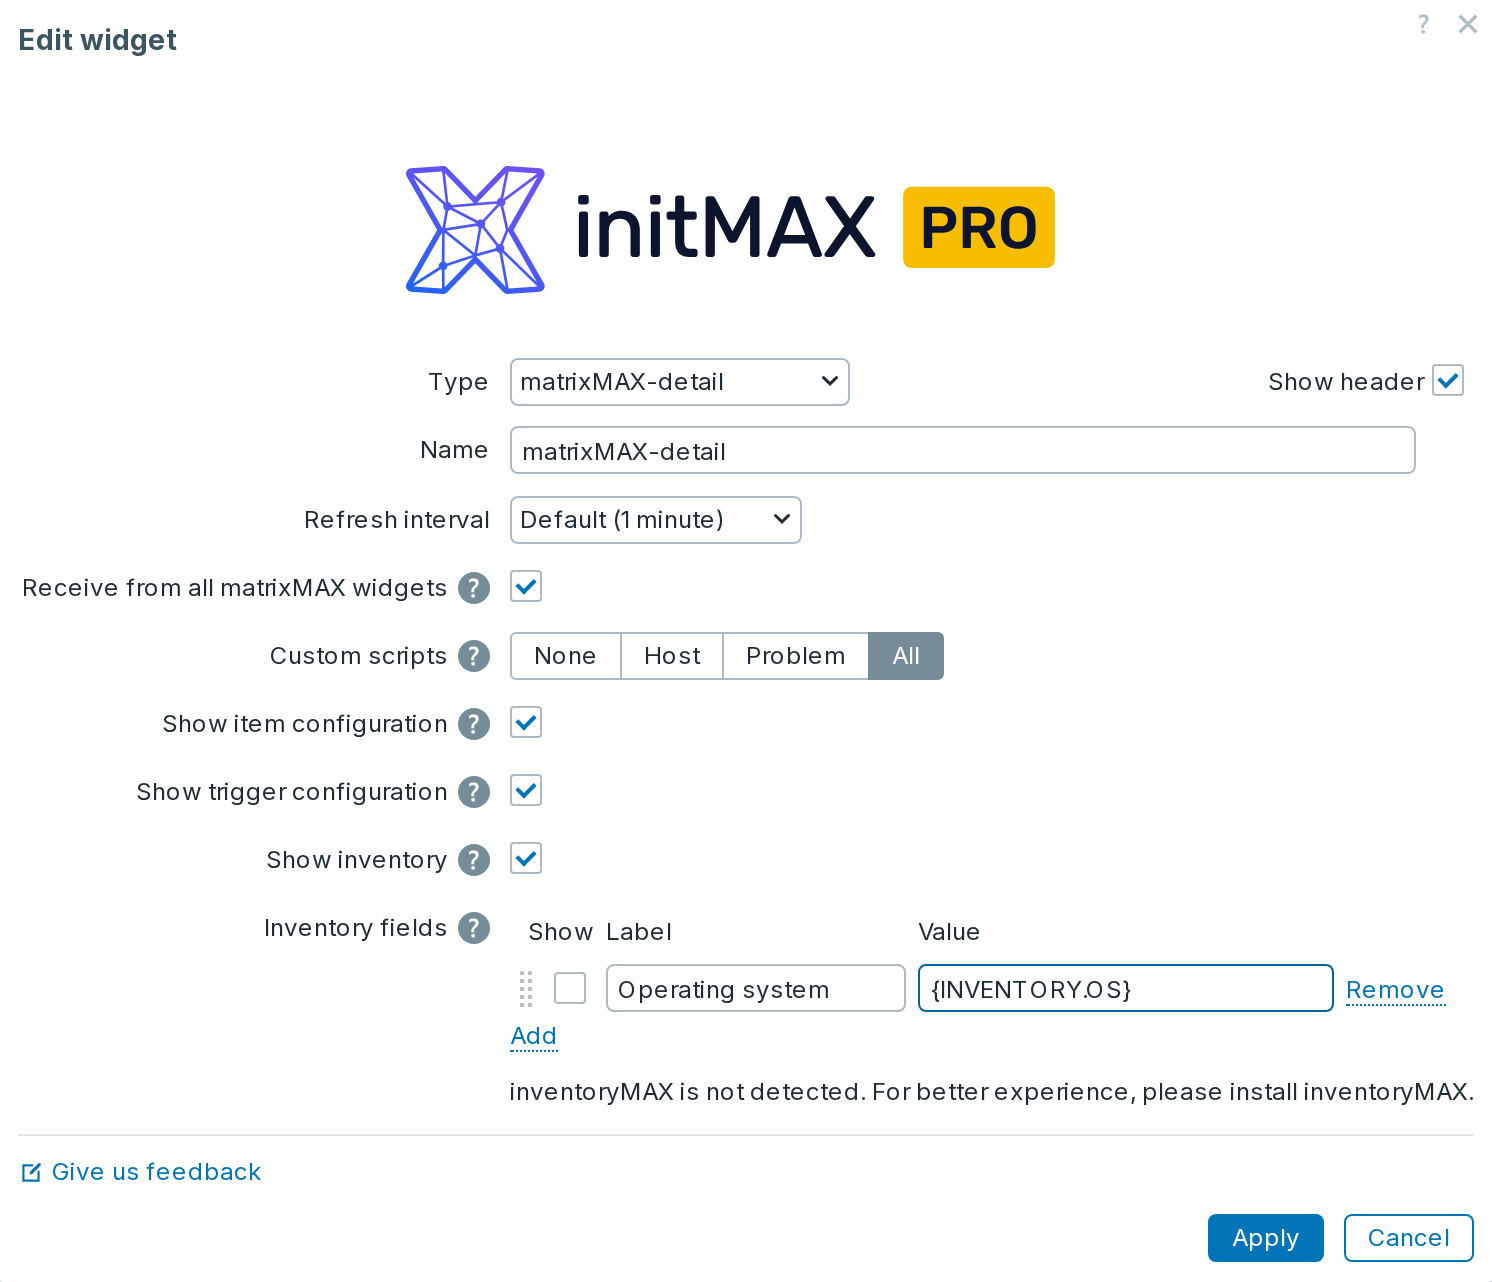Open Give us feedback link
Viewport: 1492px width, 1282px height.
(x=156, y=1172)
